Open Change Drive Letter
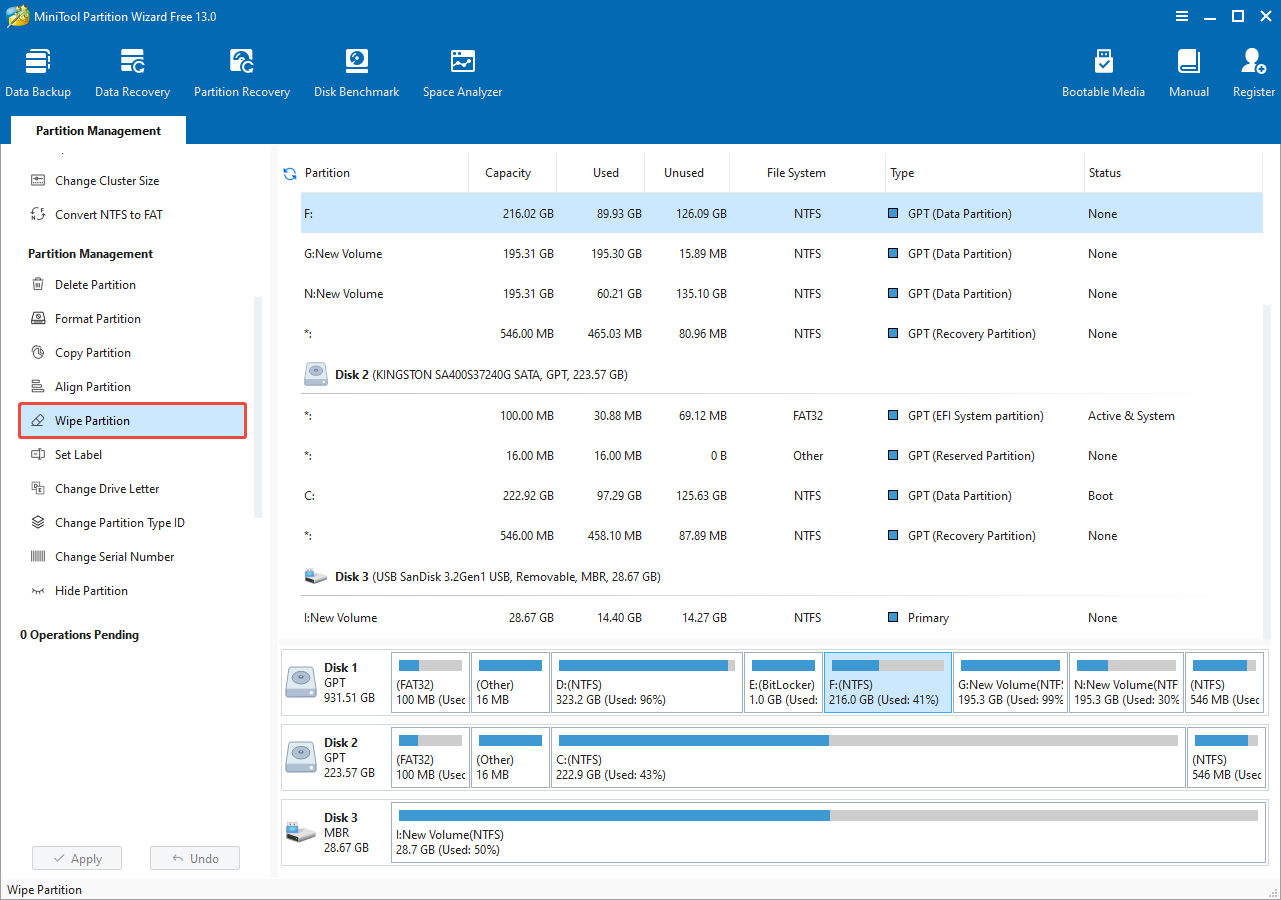This screenshot has width=1281, height=900. 108,488
